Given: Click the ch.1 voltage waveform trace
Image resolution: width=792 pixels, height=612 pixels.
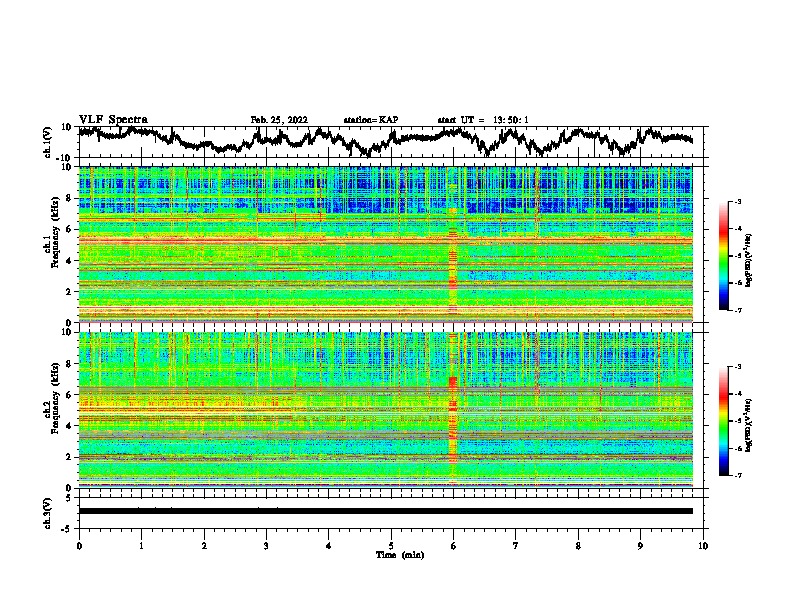Looking at the screenshot, I should coord(385,141).
